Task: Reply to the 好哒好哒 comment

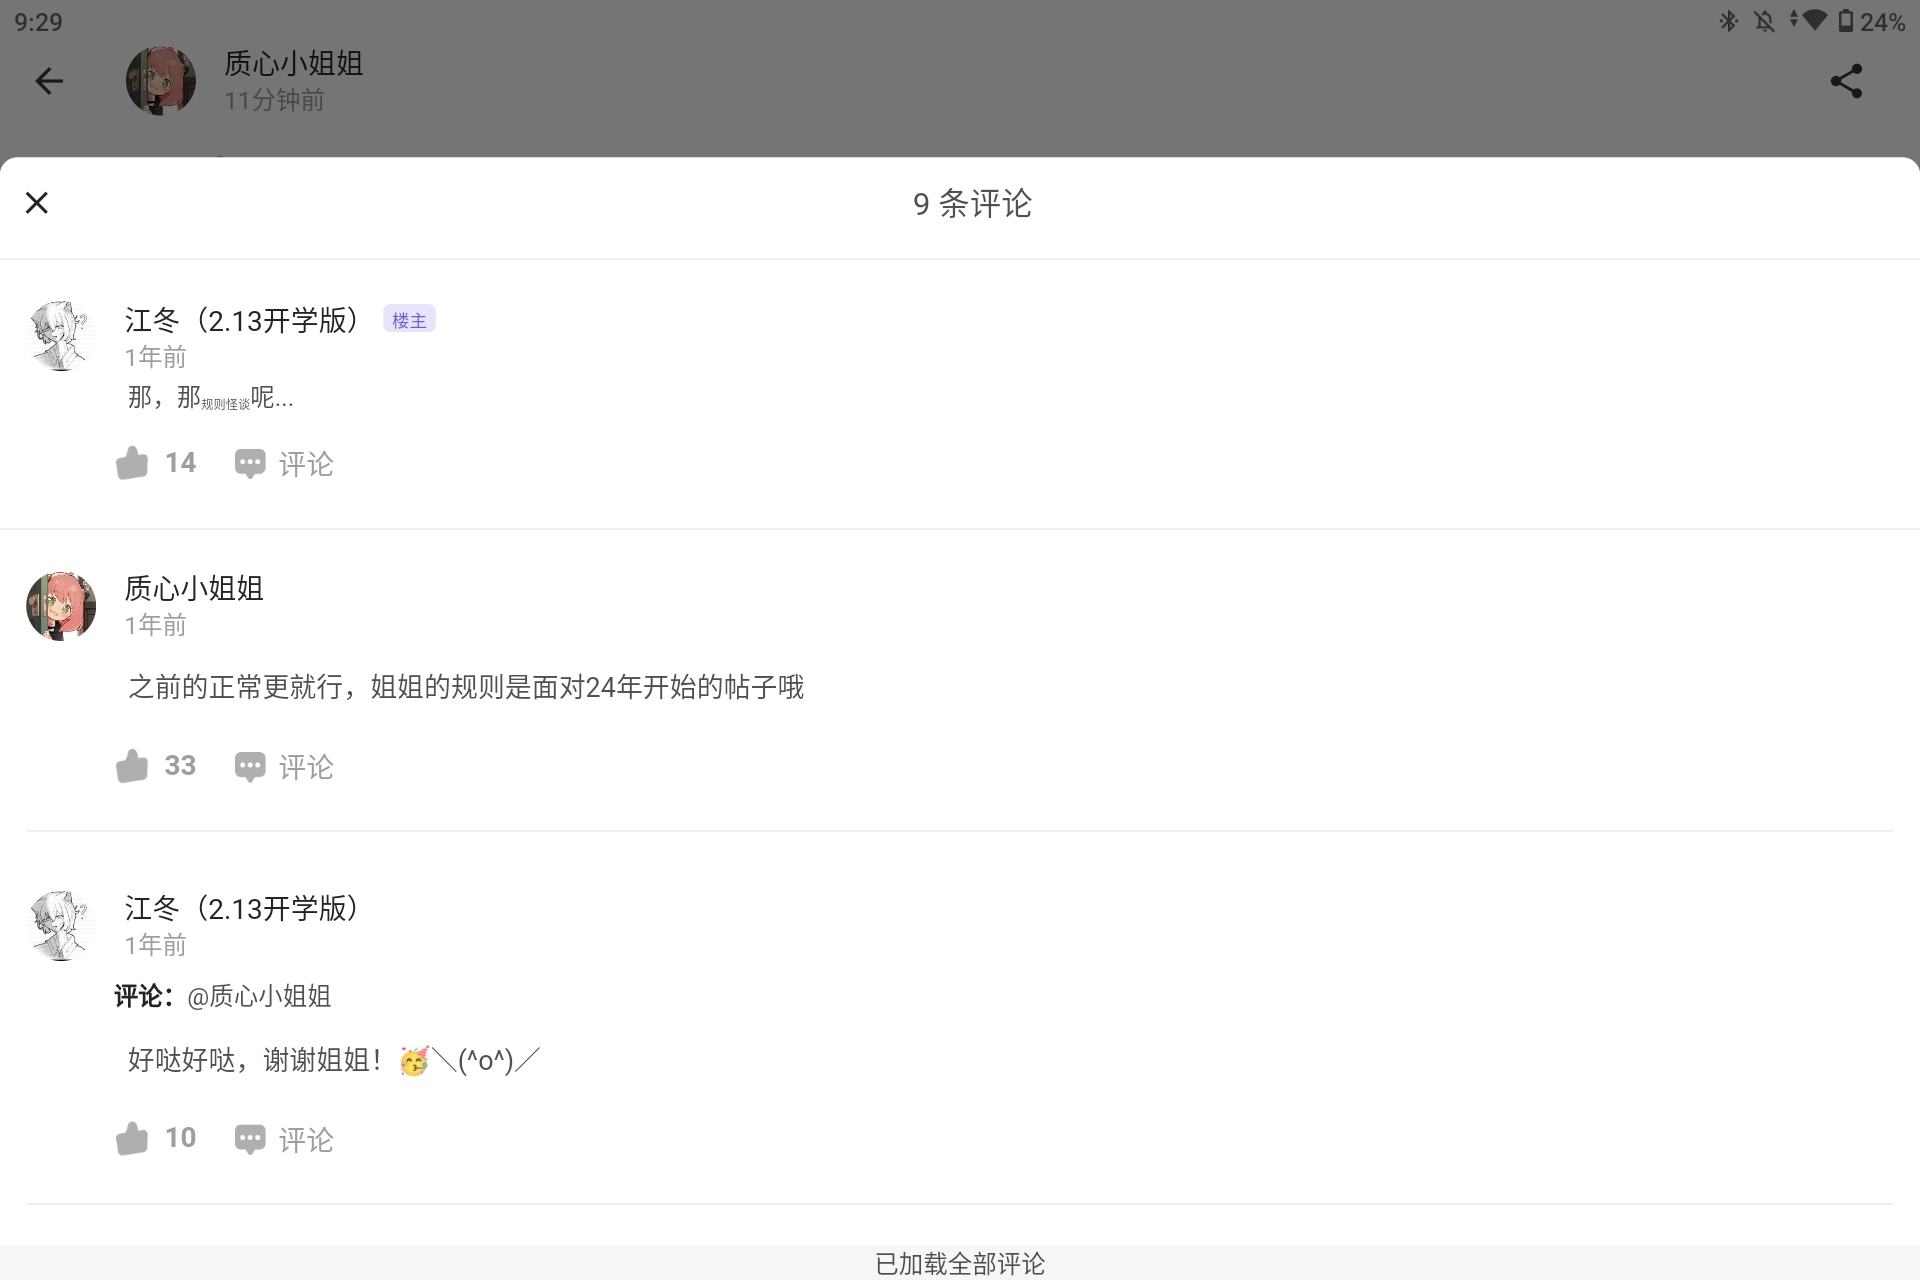Action: point(284,1139)
